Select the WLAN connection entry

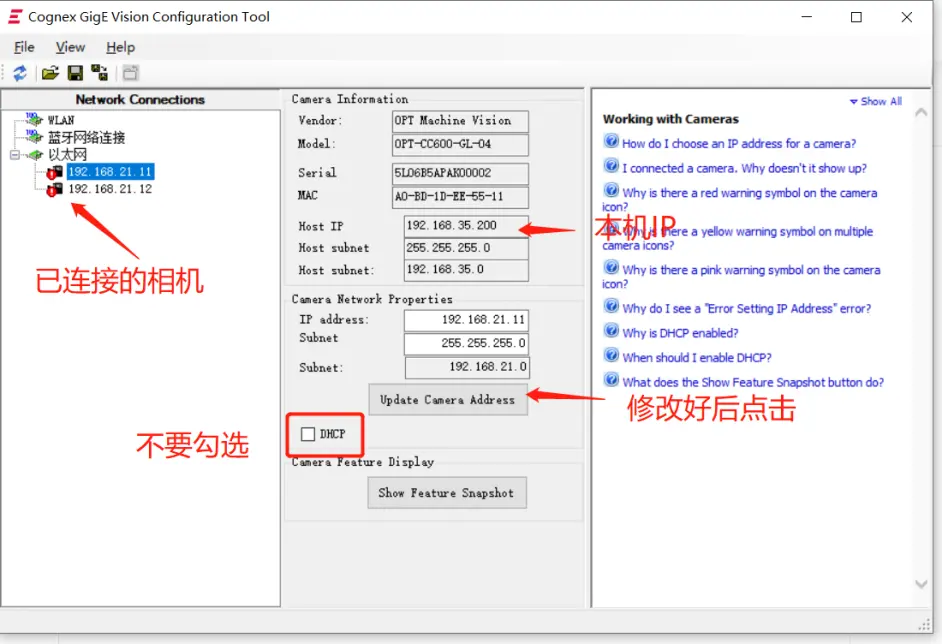(61, 120)
